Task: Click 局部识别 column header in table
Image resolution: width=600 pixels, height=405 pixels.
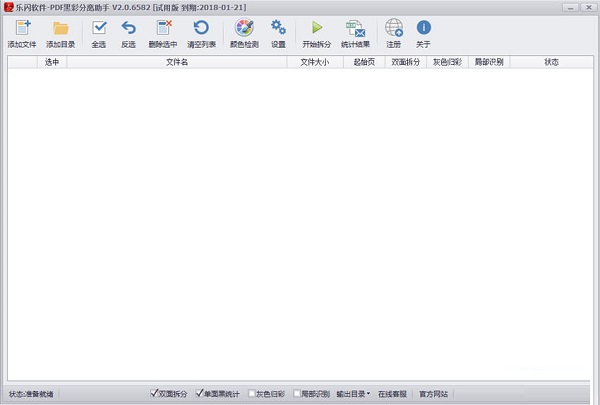Action: coord(489,62)
